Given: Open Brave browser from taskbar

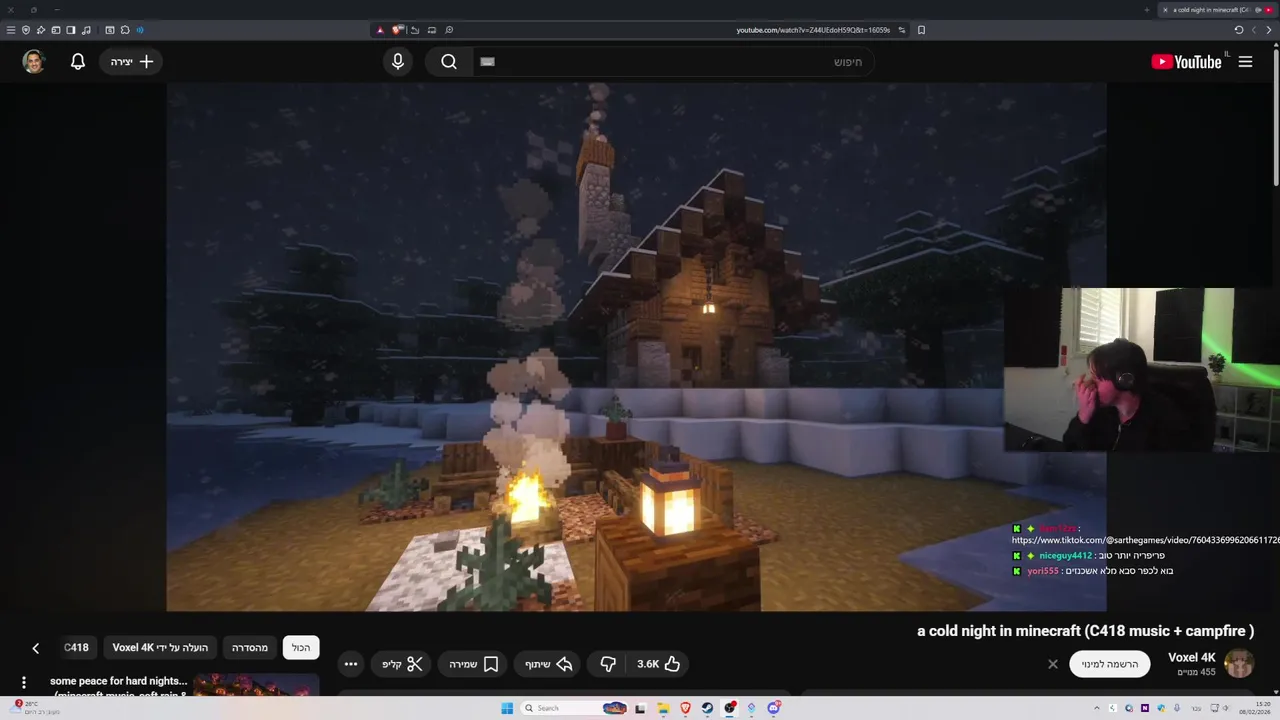Looking at the screenshot, I should click(685, 708).
